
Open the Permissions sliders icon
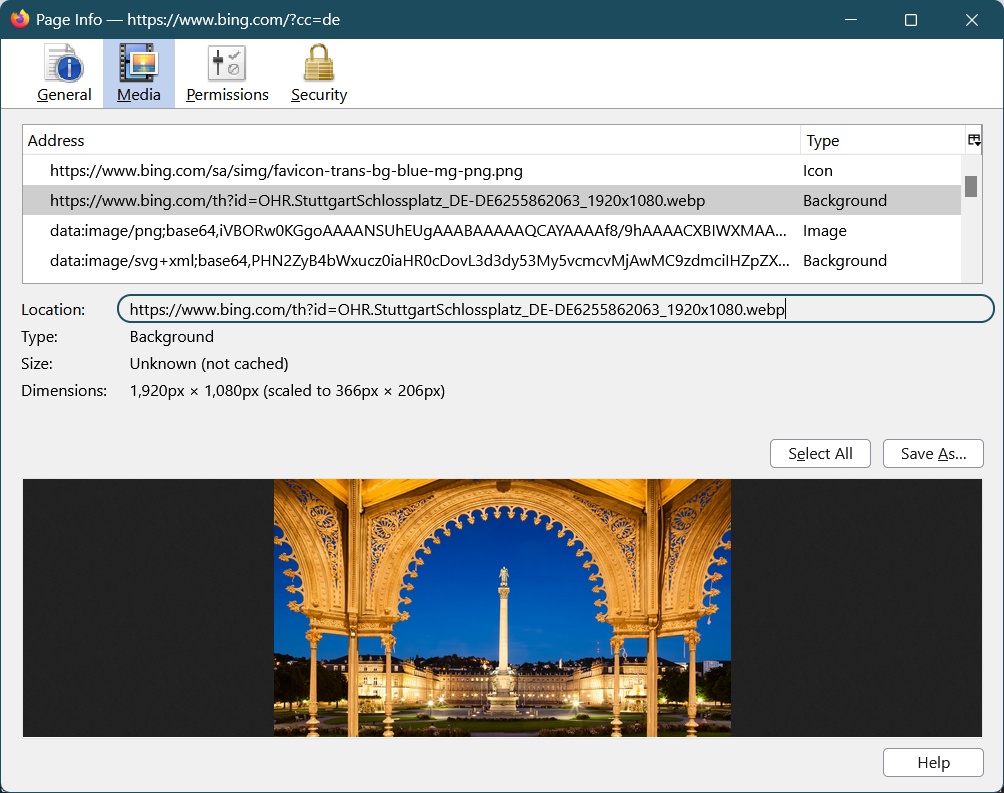[227, 65]
